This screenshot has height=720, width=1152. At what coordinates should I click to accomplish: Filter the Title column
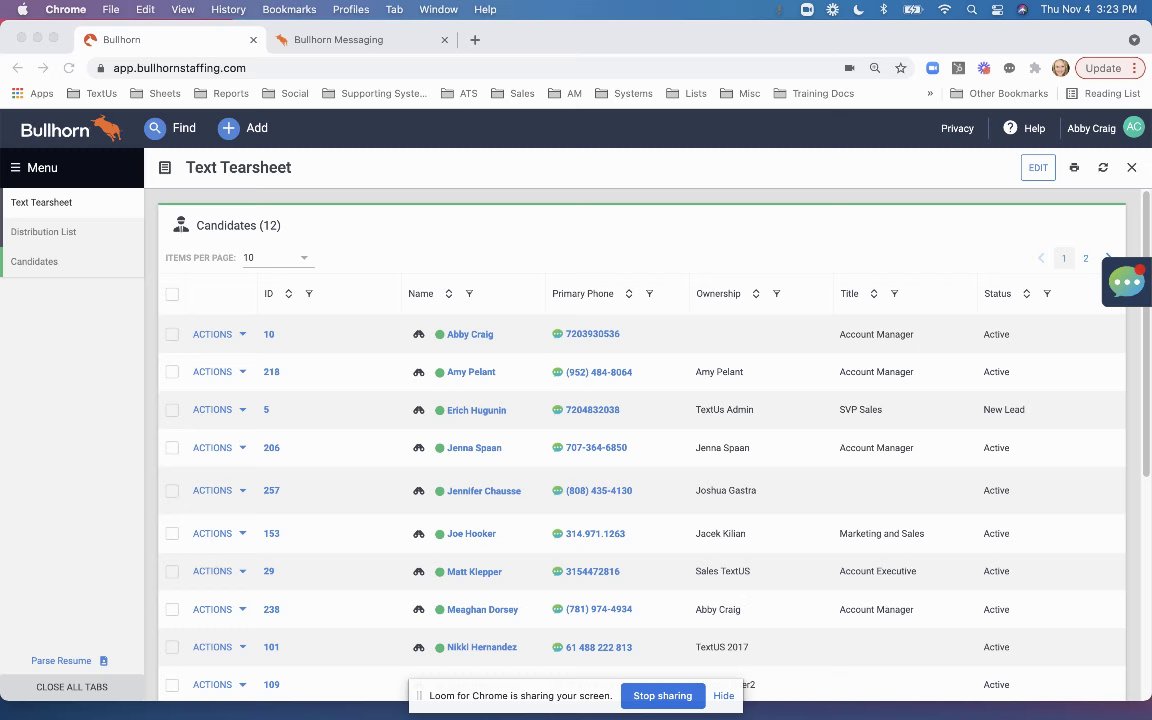click(894, 294)
